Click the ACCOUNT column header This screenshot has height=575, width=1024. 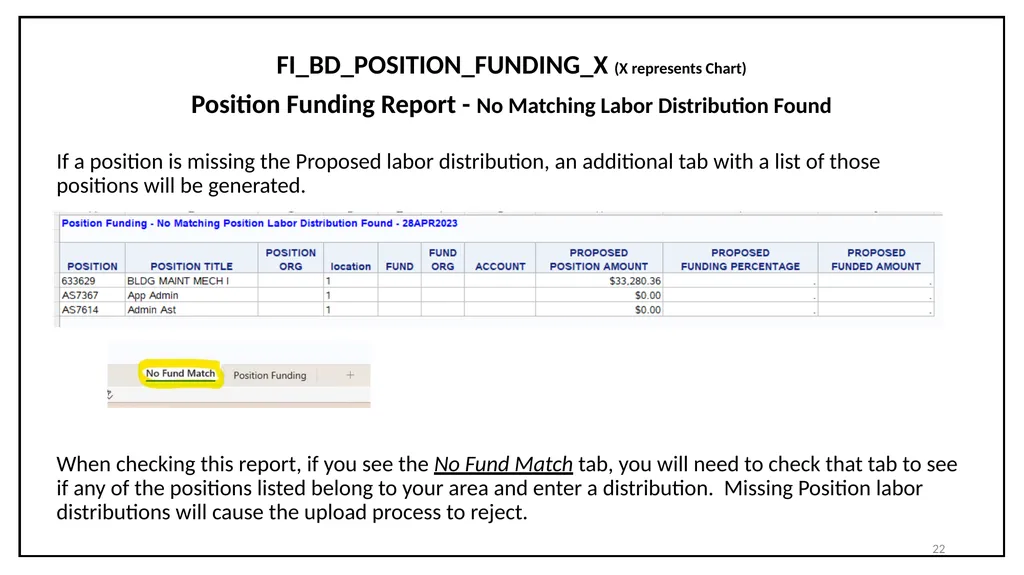[x=500, y=259]
